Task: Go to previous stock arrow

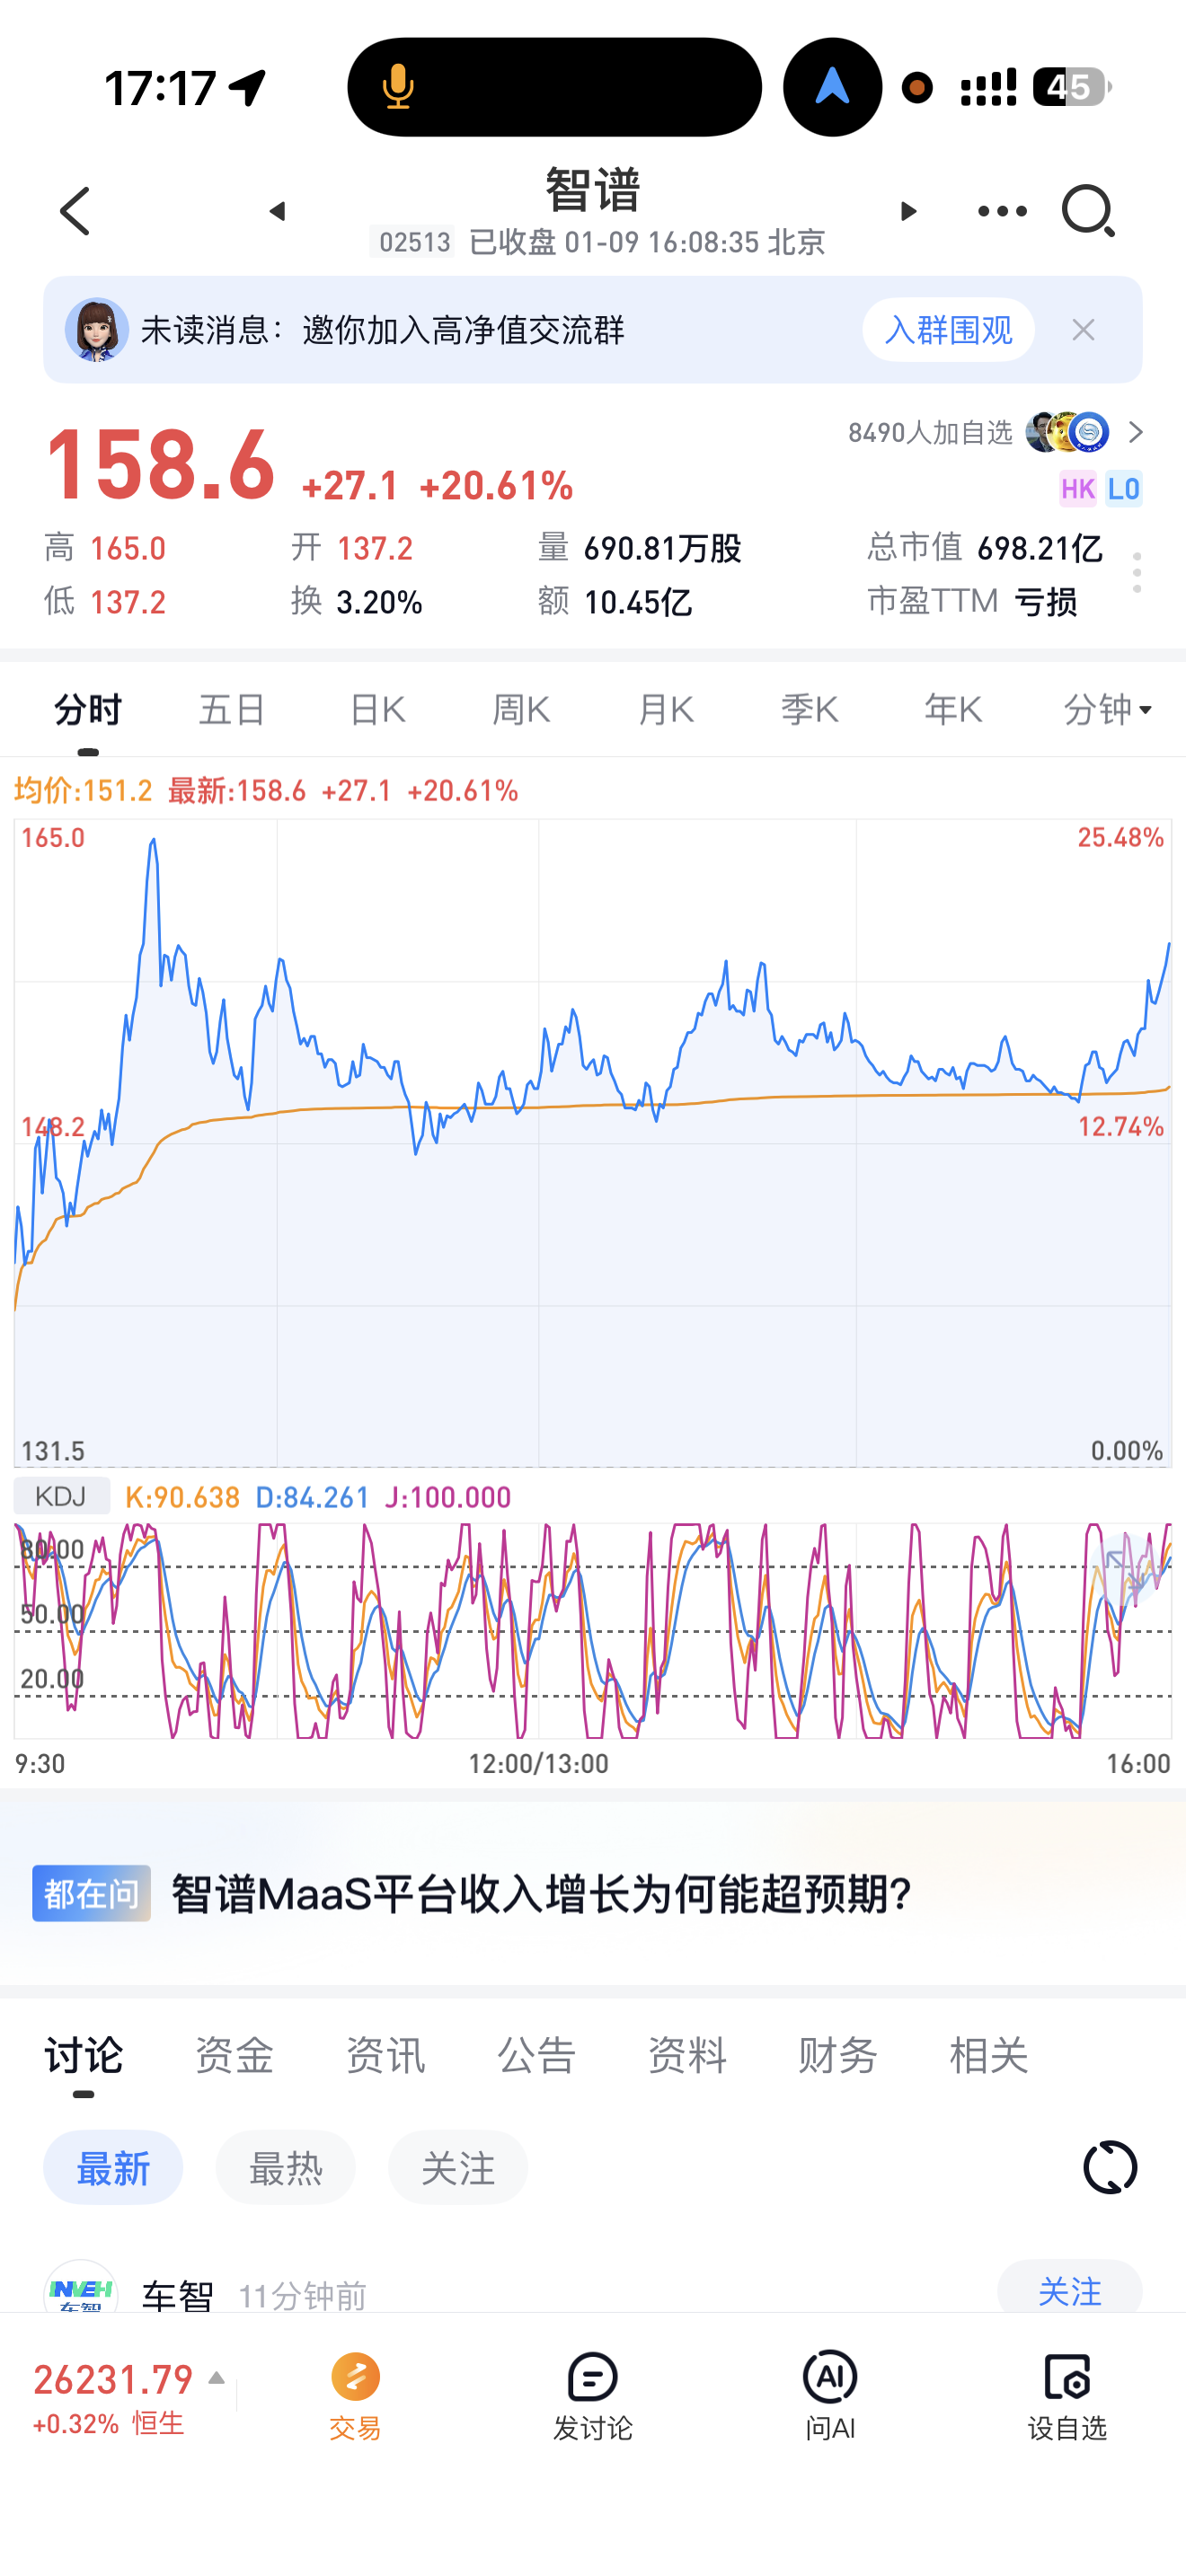Action: click(x=277, y=211)
